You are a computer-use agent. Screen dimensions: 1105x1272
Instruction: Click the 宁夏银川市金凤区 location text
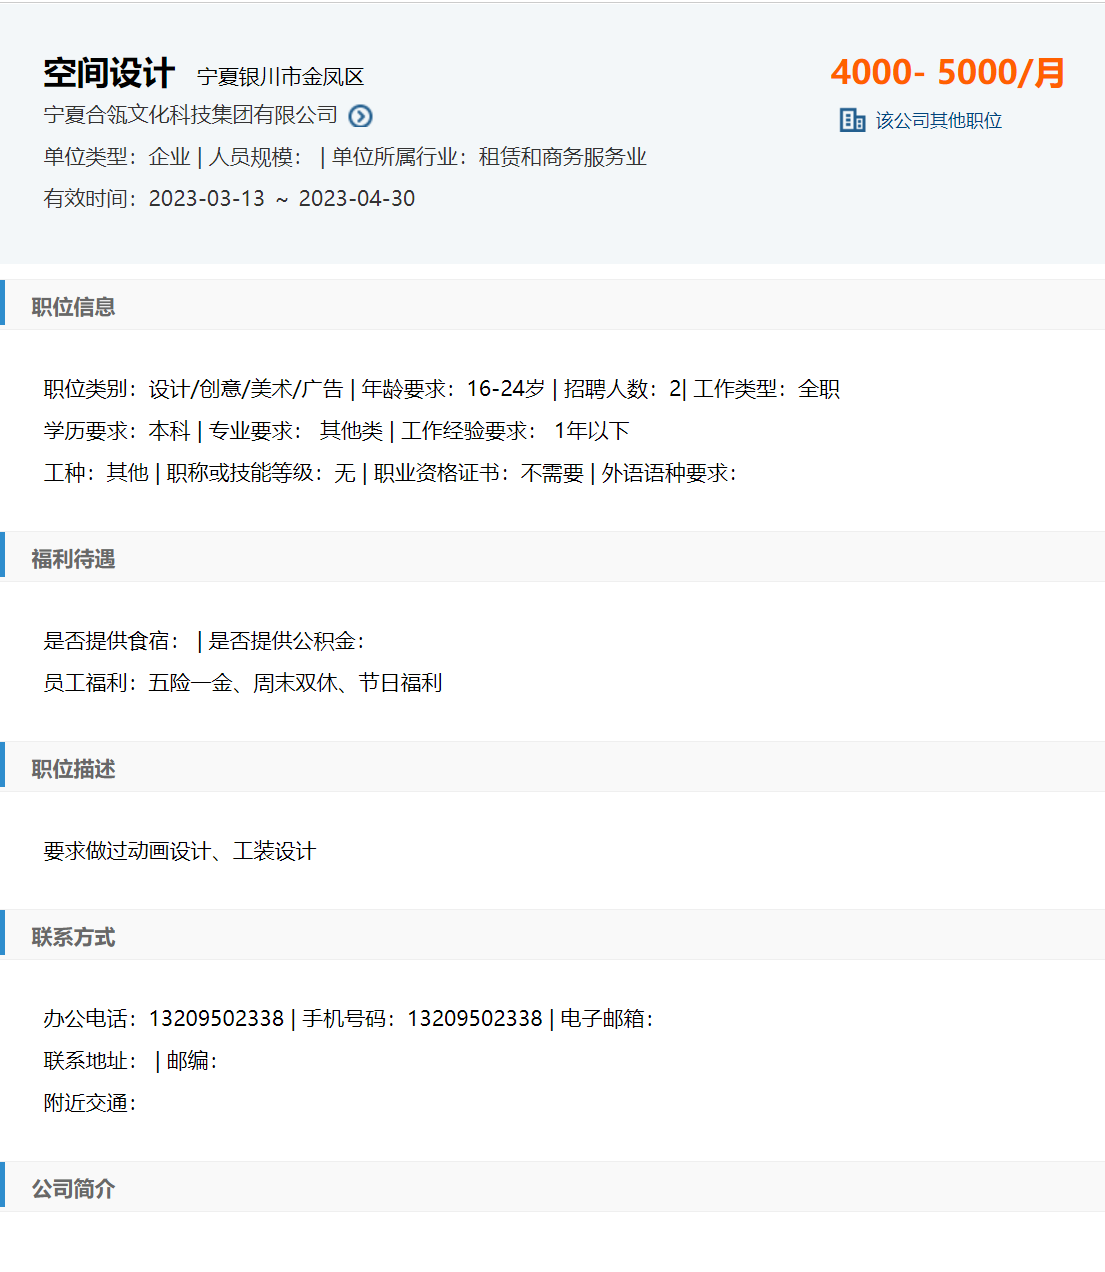tap(280, 77)
